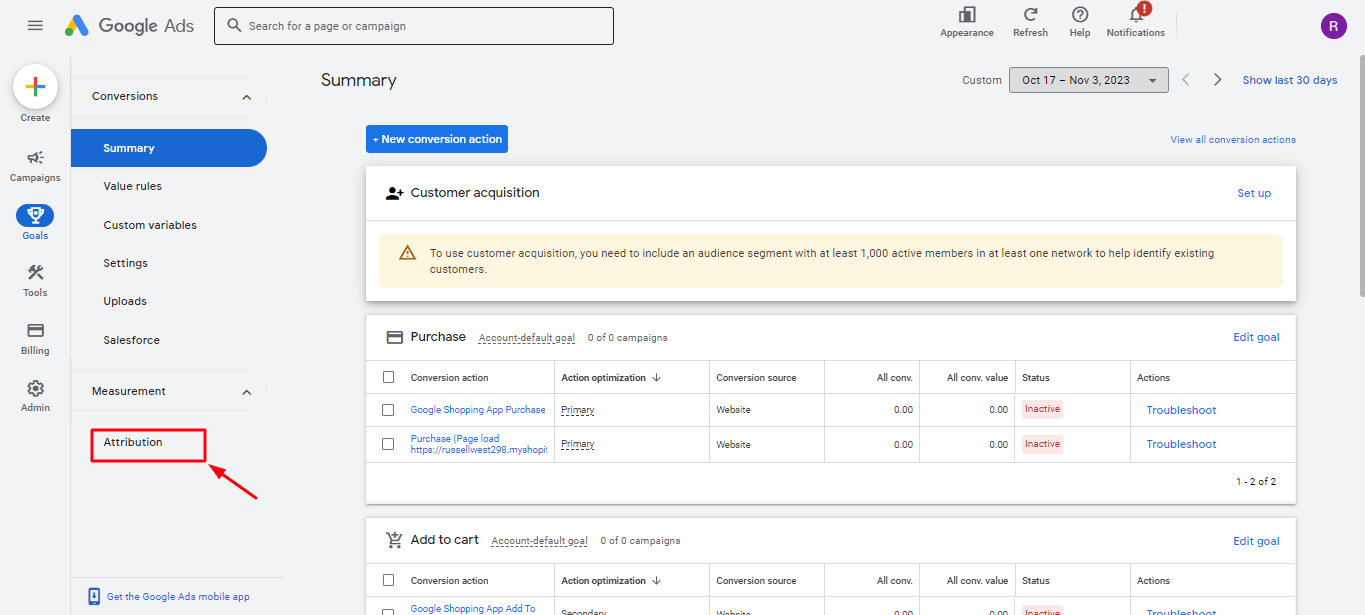Click Conversion source header in Purchase table
Viewport: 1365px width, 615px height.
[x=756, y=378]
